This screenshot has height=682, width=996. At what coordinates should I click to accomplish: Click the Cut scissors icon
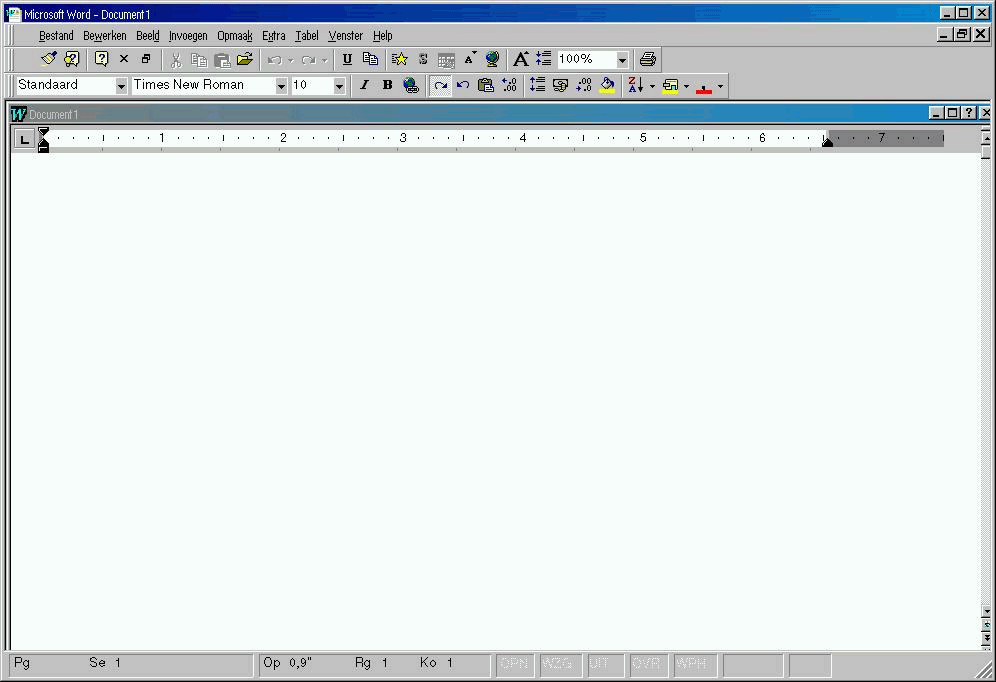(x=176, y=60)
